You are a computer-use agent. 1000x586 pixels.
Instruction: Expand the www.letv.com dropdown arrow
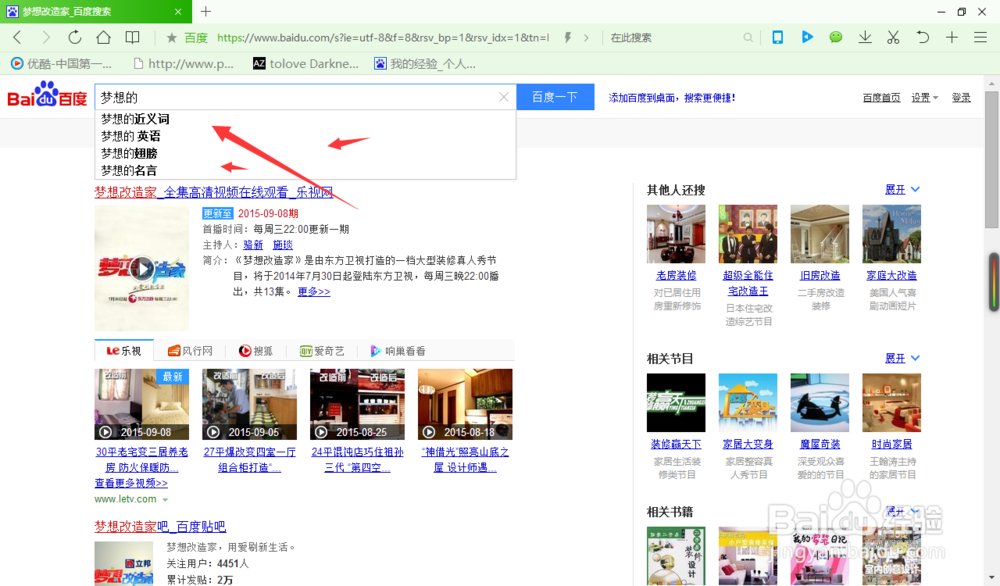click(x=165, y=500)
